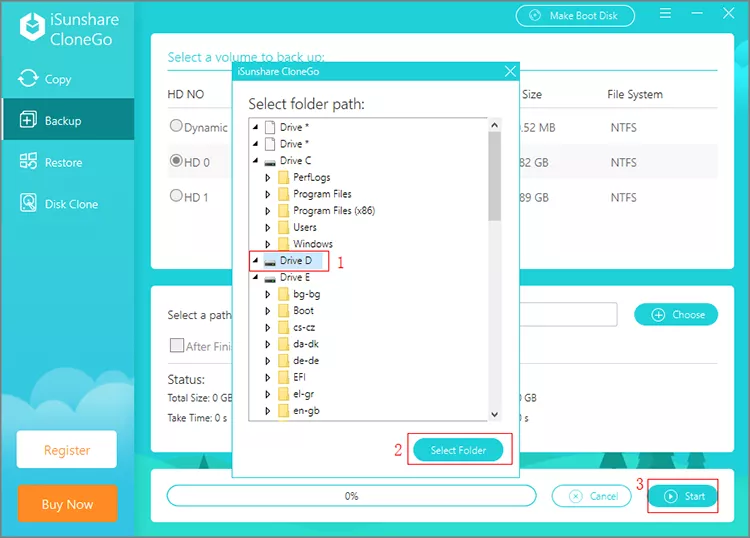Collapse the Drive C tree node
Image resolution: width=750 pixels, height=538 pixels.
tap(255, 161)
